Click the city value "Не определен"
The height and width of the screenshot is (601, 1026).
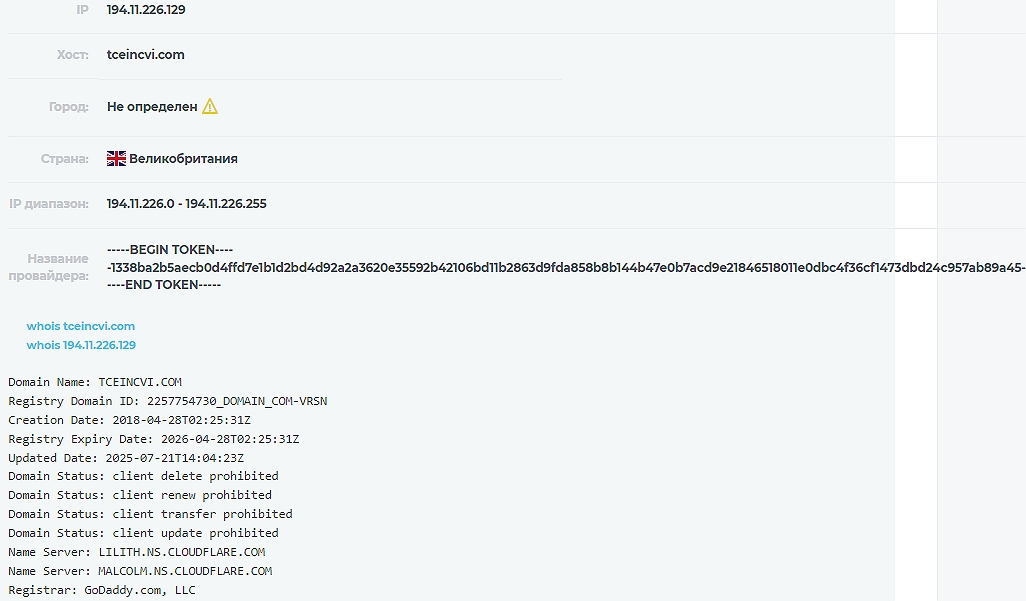152,107
